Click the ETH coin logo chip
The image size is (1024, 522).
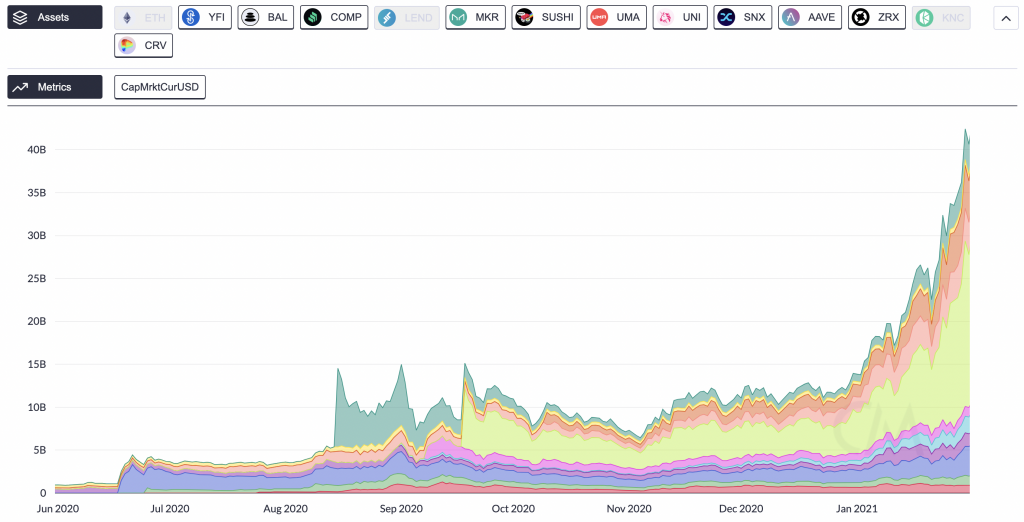click(143, 18)
